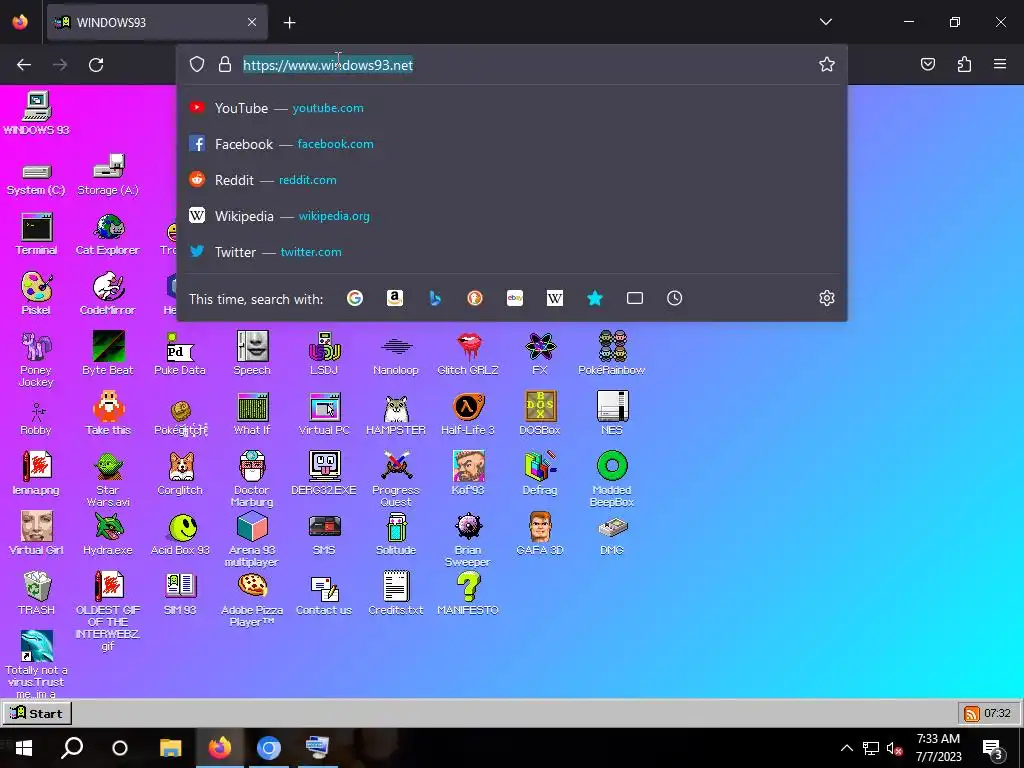Screen dimensions: 1024x768
Task: Open Solitude card game icon
Action: click(396, 526)
